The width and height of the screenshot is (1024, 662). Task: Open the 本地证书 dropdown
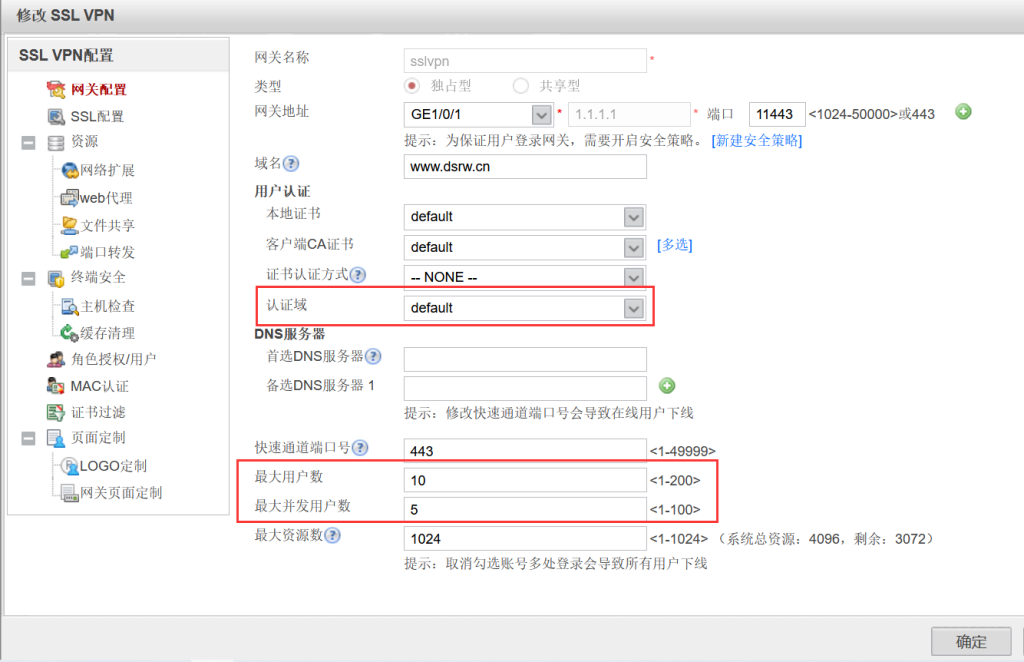point(633,217)
